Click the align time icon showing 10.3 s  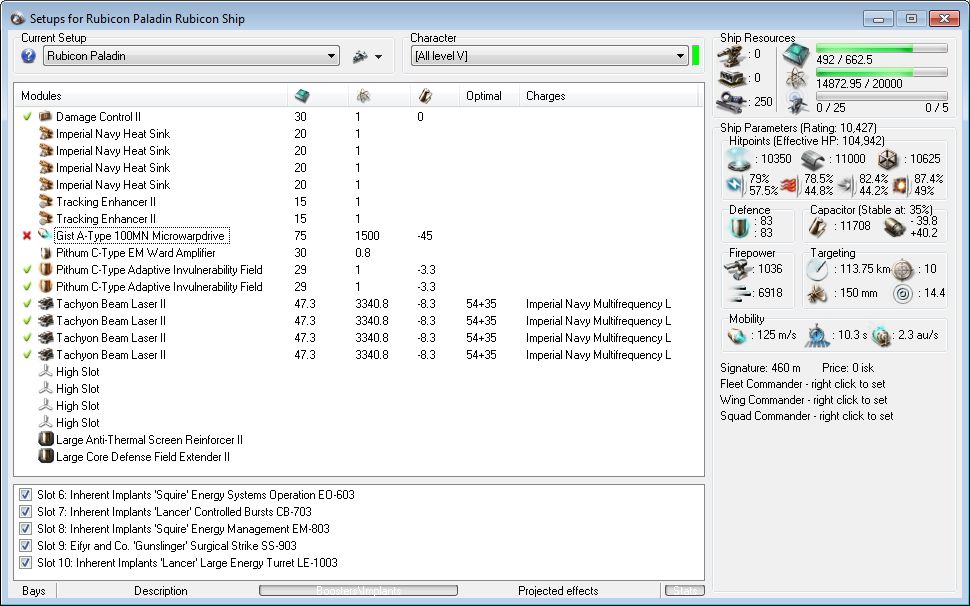coord(817,336)
